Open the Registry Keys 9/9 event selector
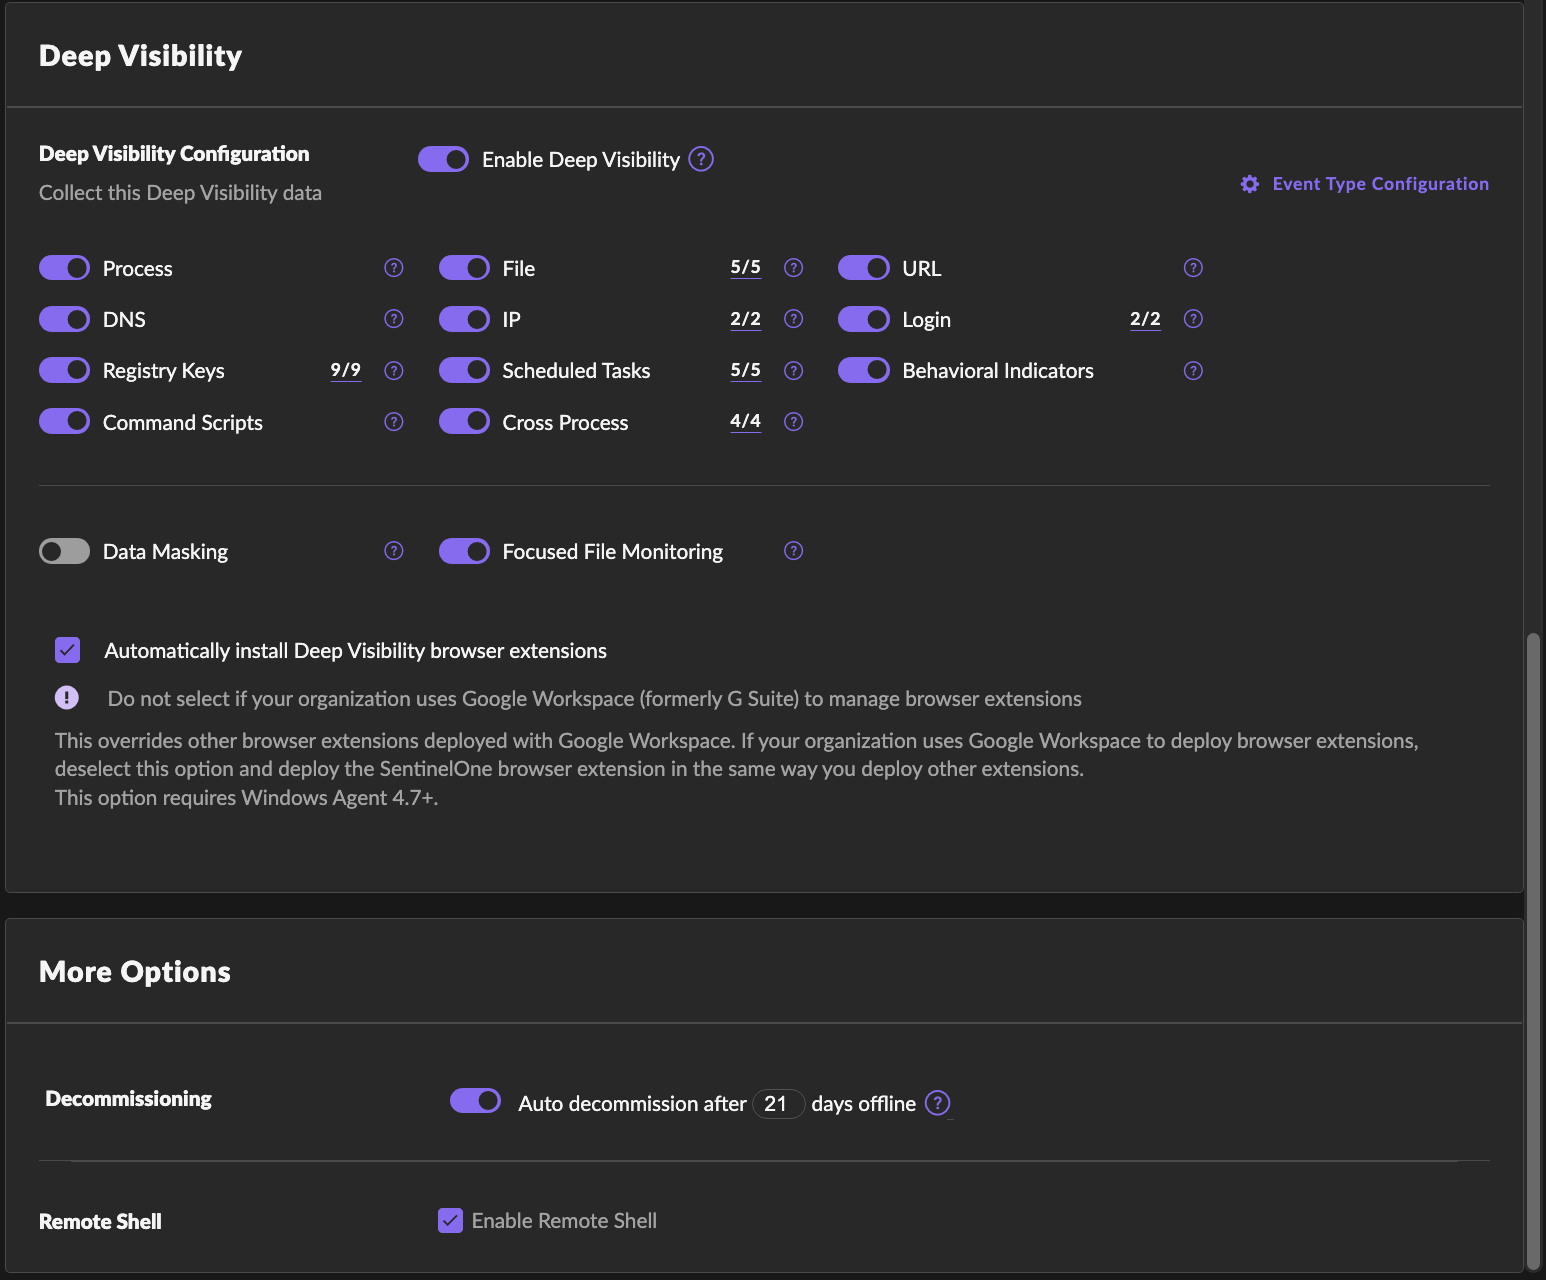The width and height of the screenshot is (1546, 1280). tap(345, 370)
